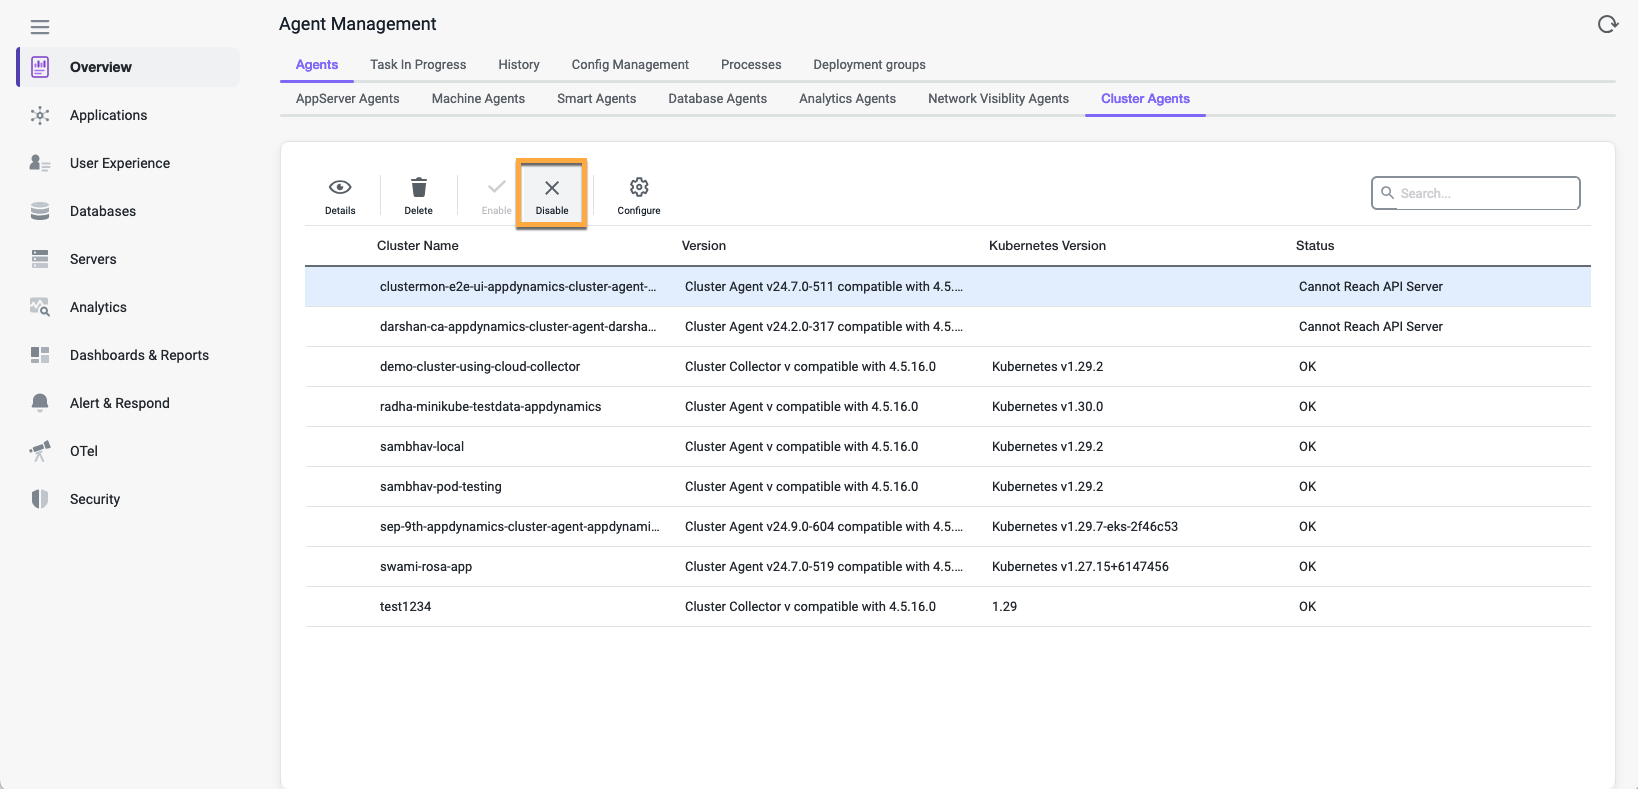Select the clustermon-e2e-ui-appdynamics-cluster-agent row
Image resolution: width=1638 pixels, height=789 pixels.
click(948, 287)
